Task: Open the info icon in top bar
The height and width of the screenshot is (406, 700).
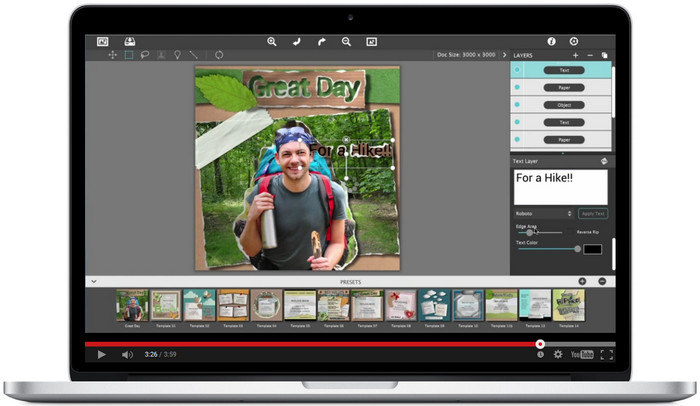Action: tap(549, 41)
